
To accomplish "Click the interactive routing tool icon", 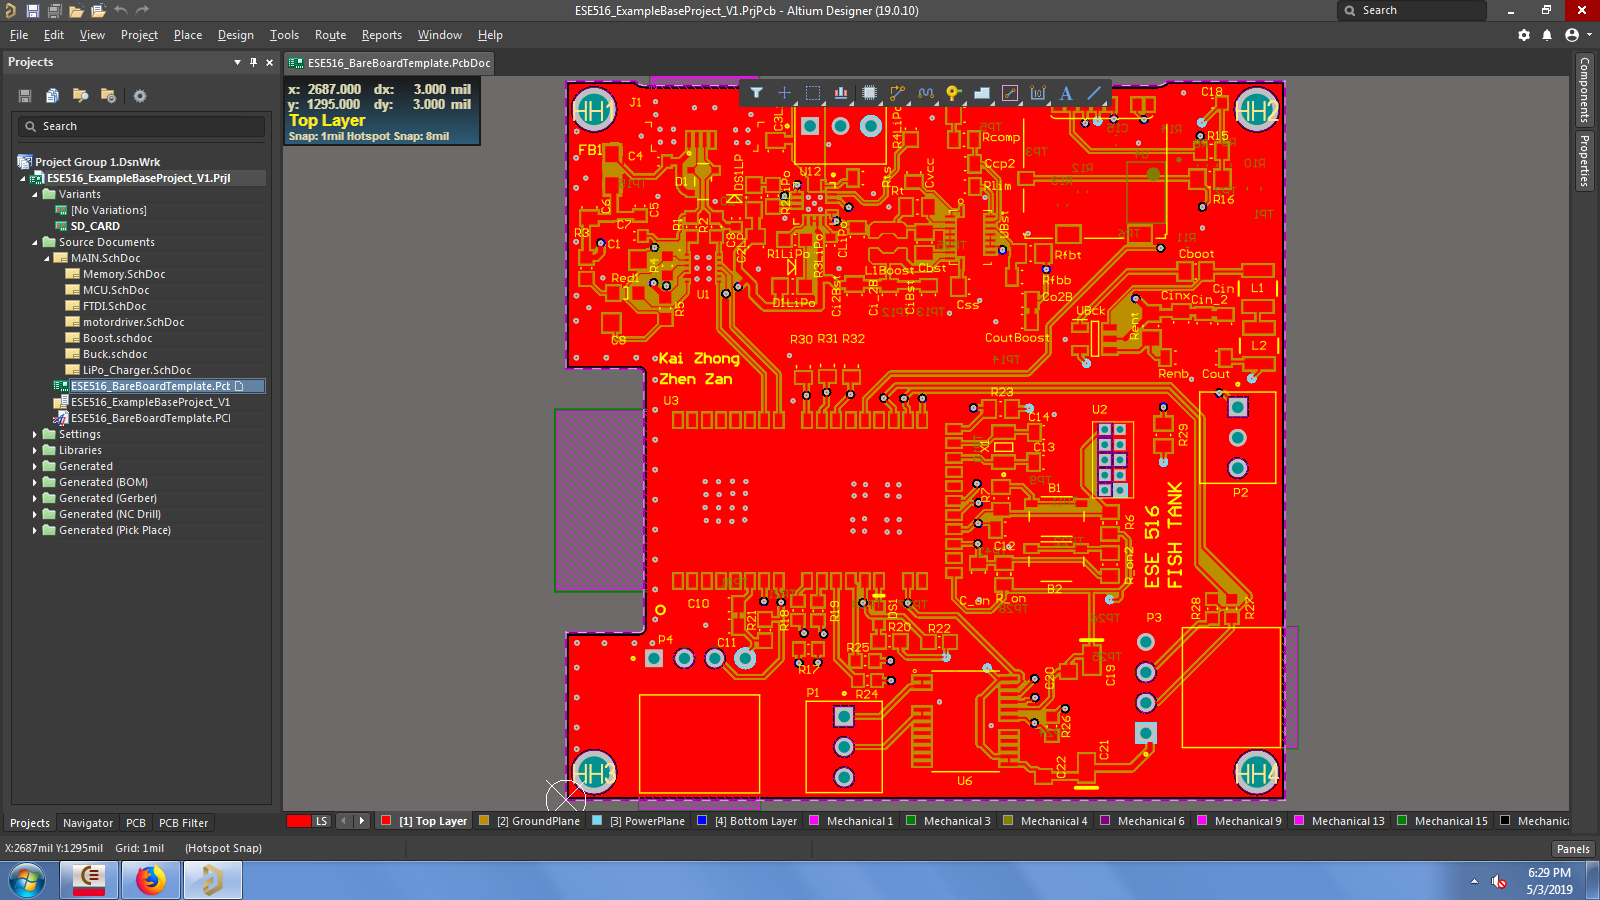I will [898, 93].
